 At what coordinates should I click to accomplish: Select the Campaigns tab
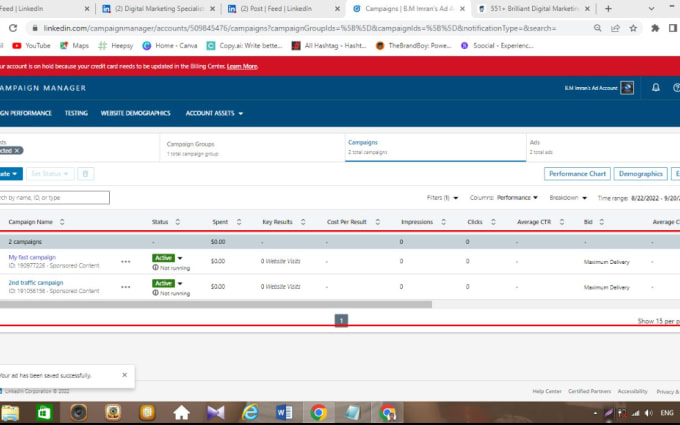435,147
